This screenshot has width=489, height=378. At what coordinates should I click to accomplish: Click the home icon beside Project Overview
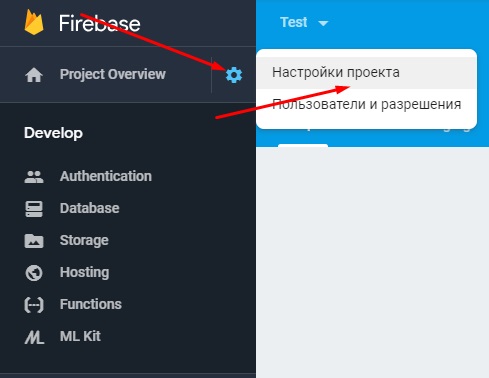(x=34, y=75)
